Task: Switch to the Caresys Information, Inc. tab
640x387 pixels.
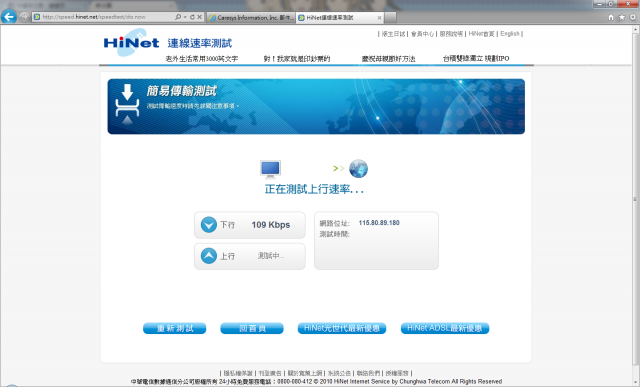Action: [251, 18]
